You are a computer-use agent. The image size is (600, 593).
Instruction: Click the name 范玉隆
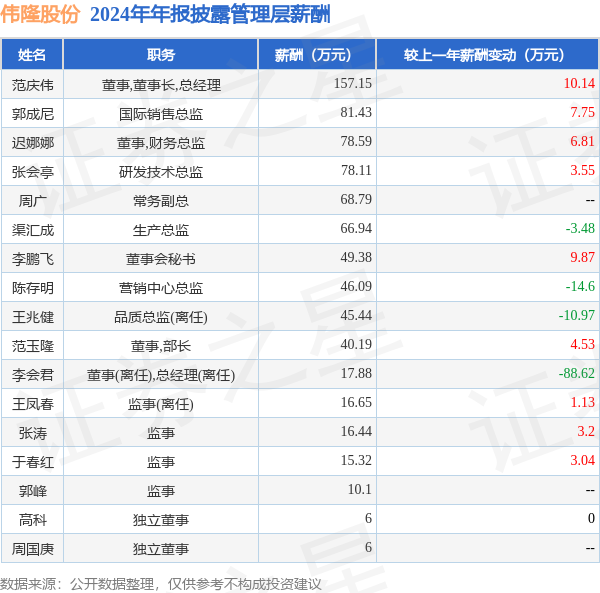pos(33,346)
